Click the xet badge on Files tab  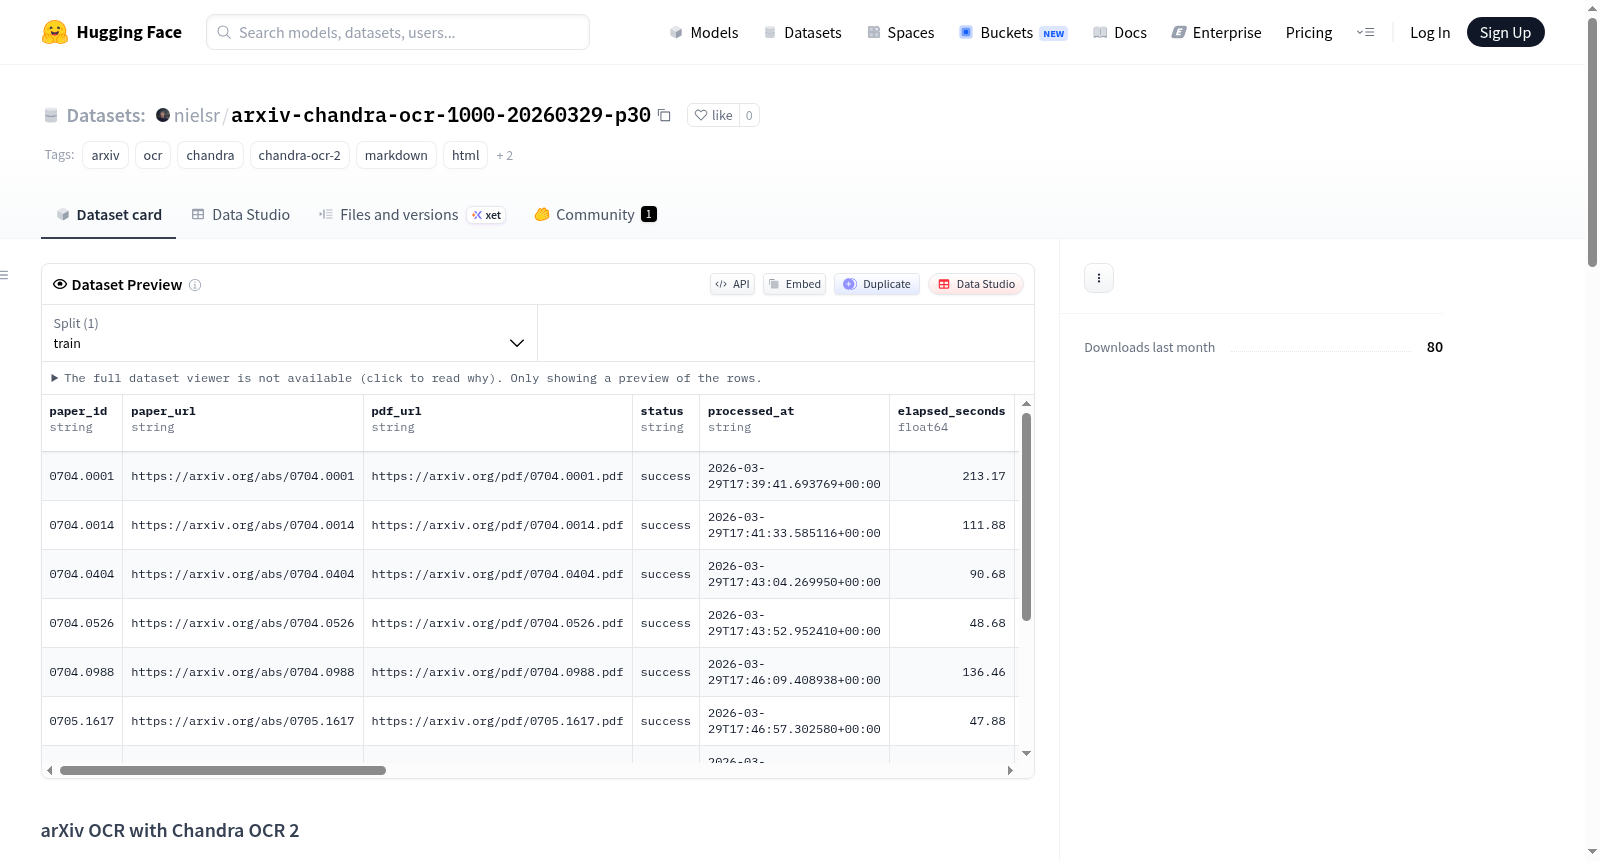pos(487,215)
